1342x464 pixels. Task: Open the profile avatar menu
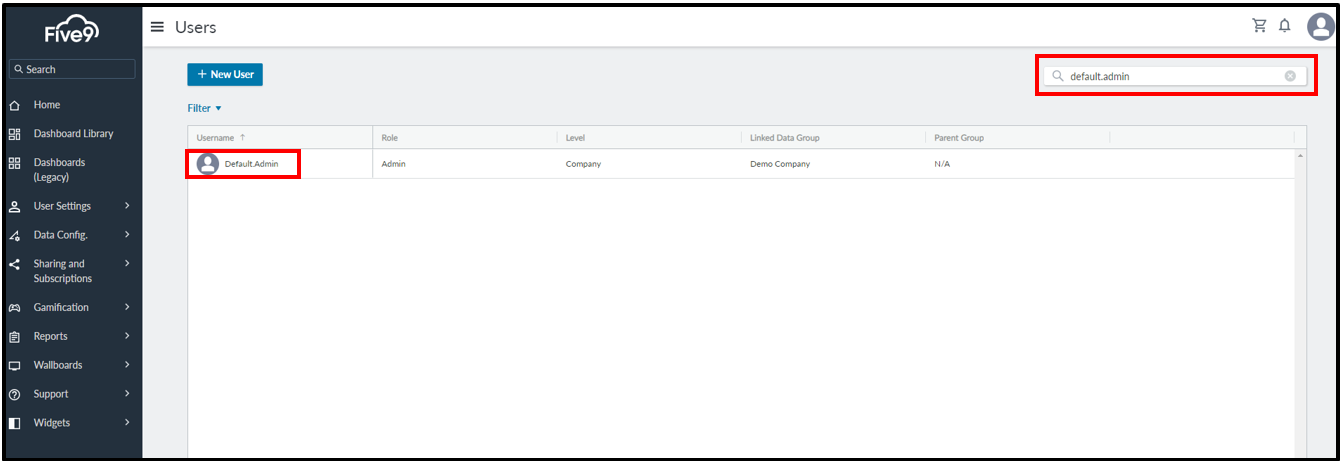pos(1320,26)
